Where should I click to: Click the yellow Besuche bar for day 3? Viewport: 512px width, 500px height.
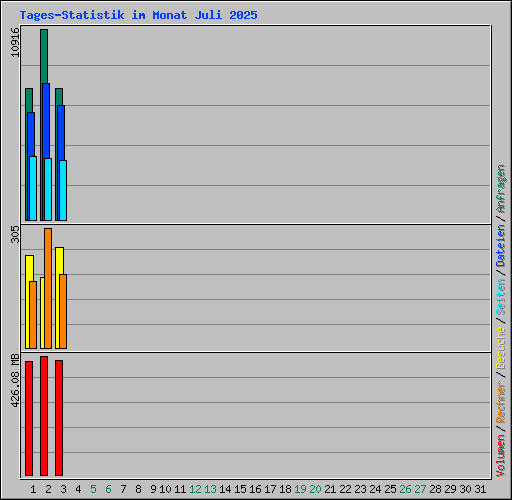click(x=58, y=298)
